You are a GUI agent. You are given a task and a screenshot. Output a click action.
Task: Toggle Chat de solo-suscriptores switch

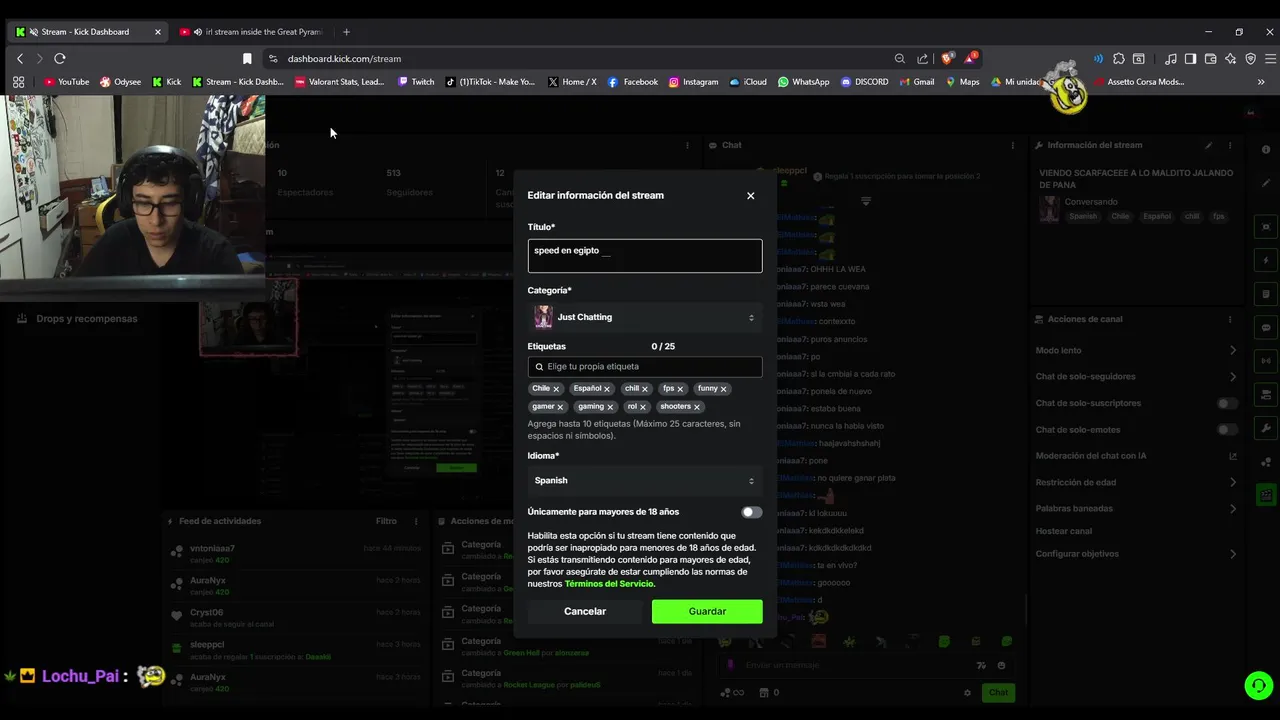click(x=1226, y=404)
